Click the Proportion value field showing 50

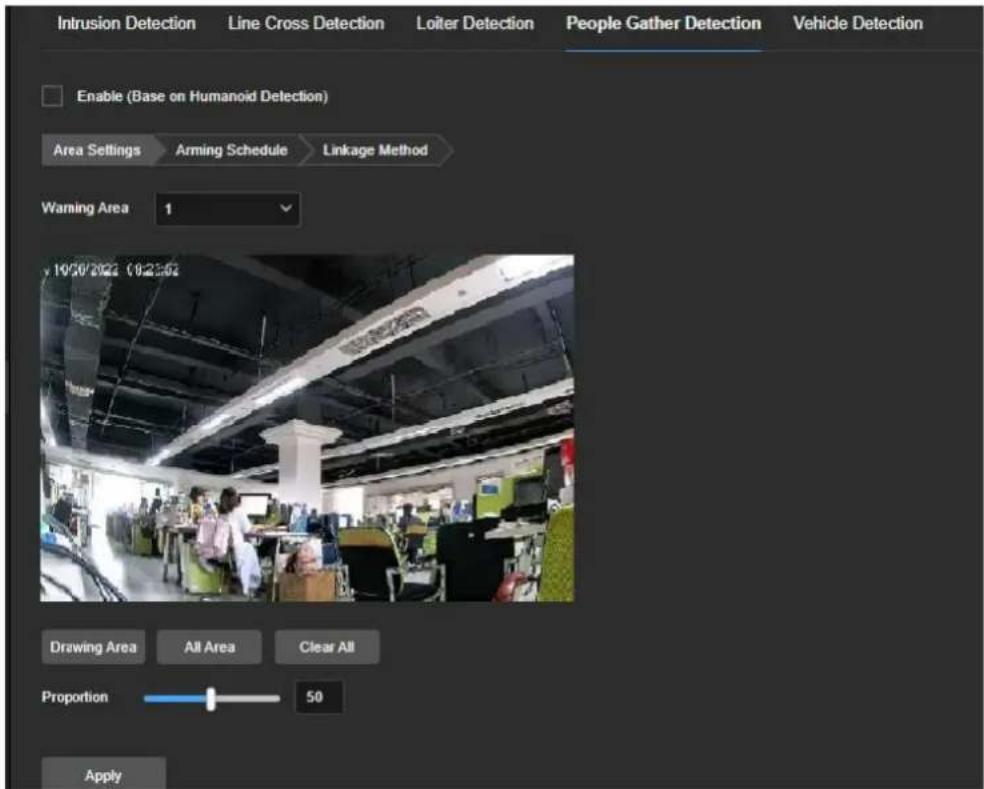click(319, 697)
